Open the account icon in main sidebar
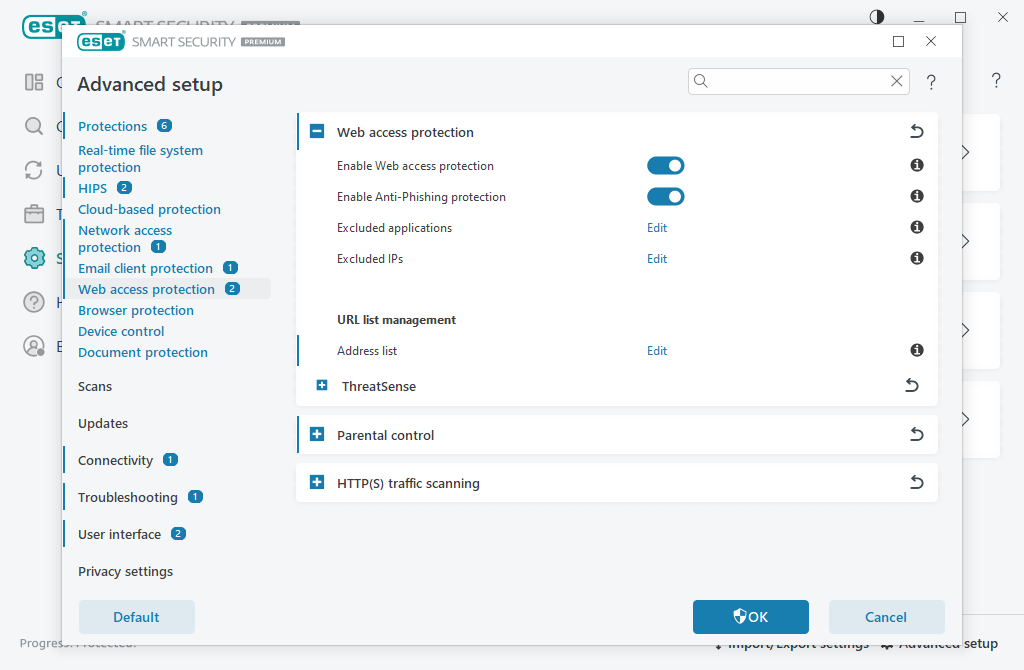Viewport: 1024px width, 670px height. 34,346
